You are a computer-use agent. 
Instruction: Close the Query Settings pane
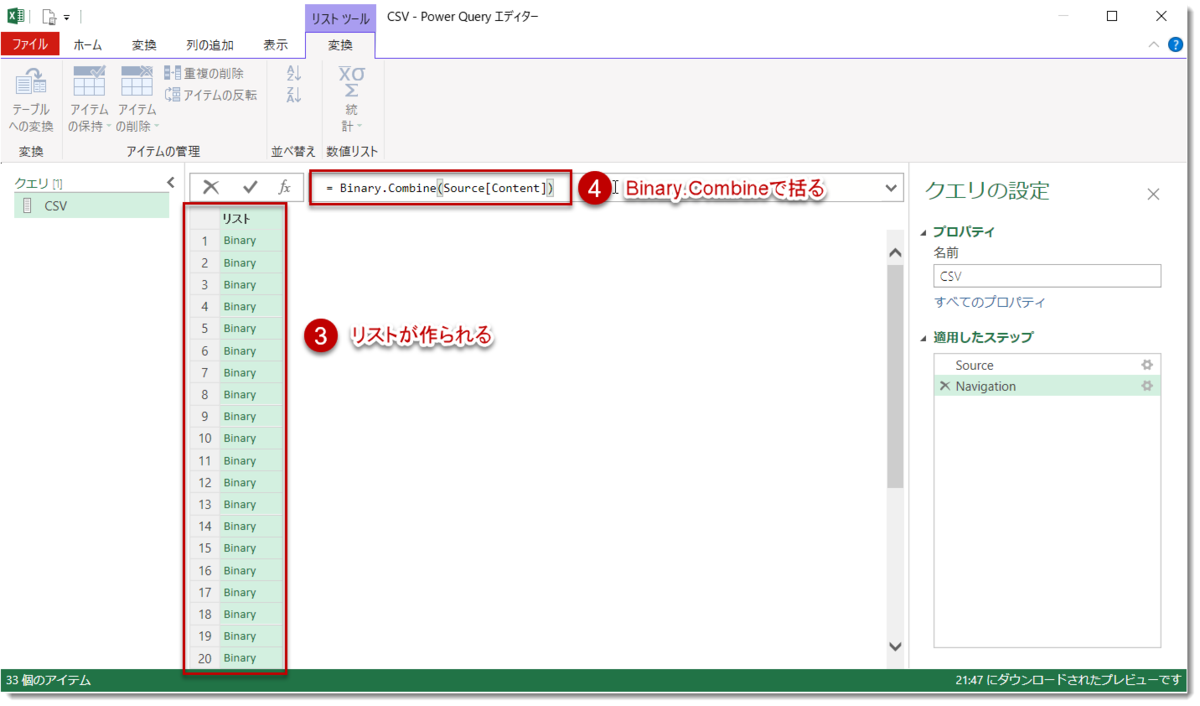pos(1153,194)
